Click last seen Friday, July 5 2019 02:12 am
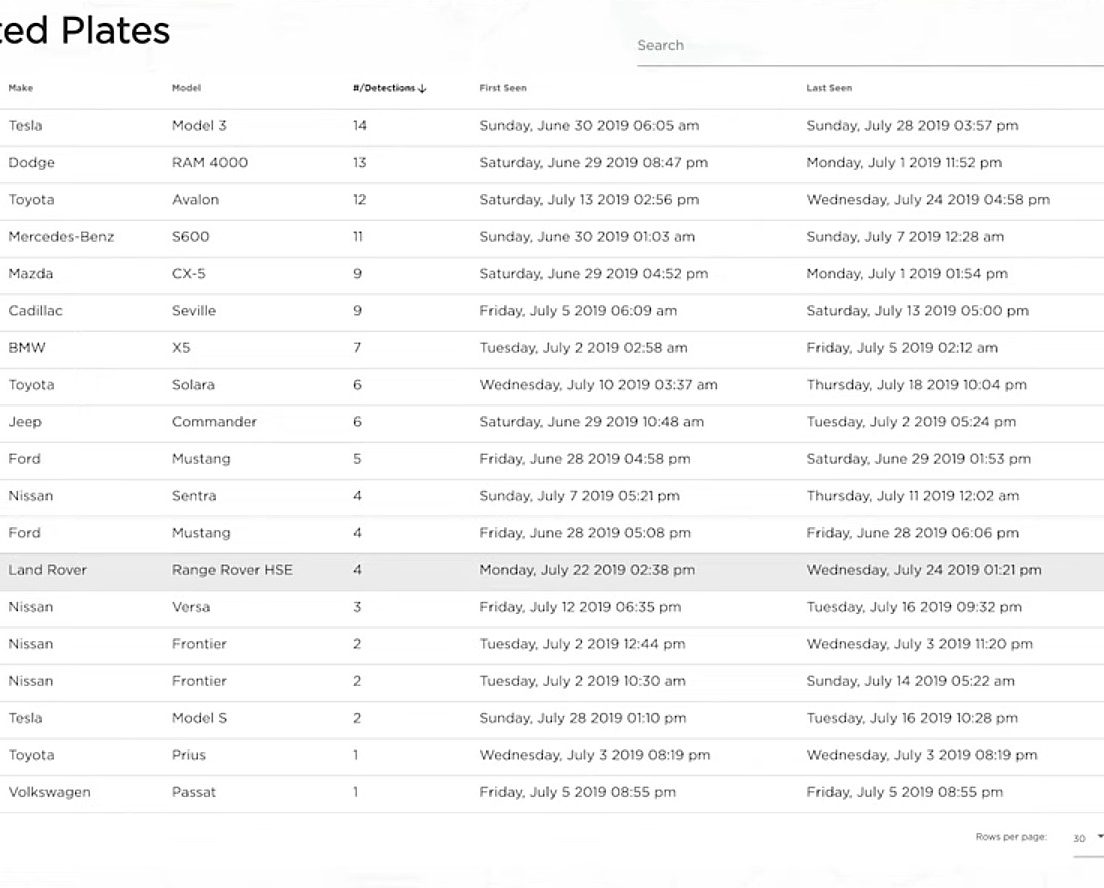 (x=902, y=348)
